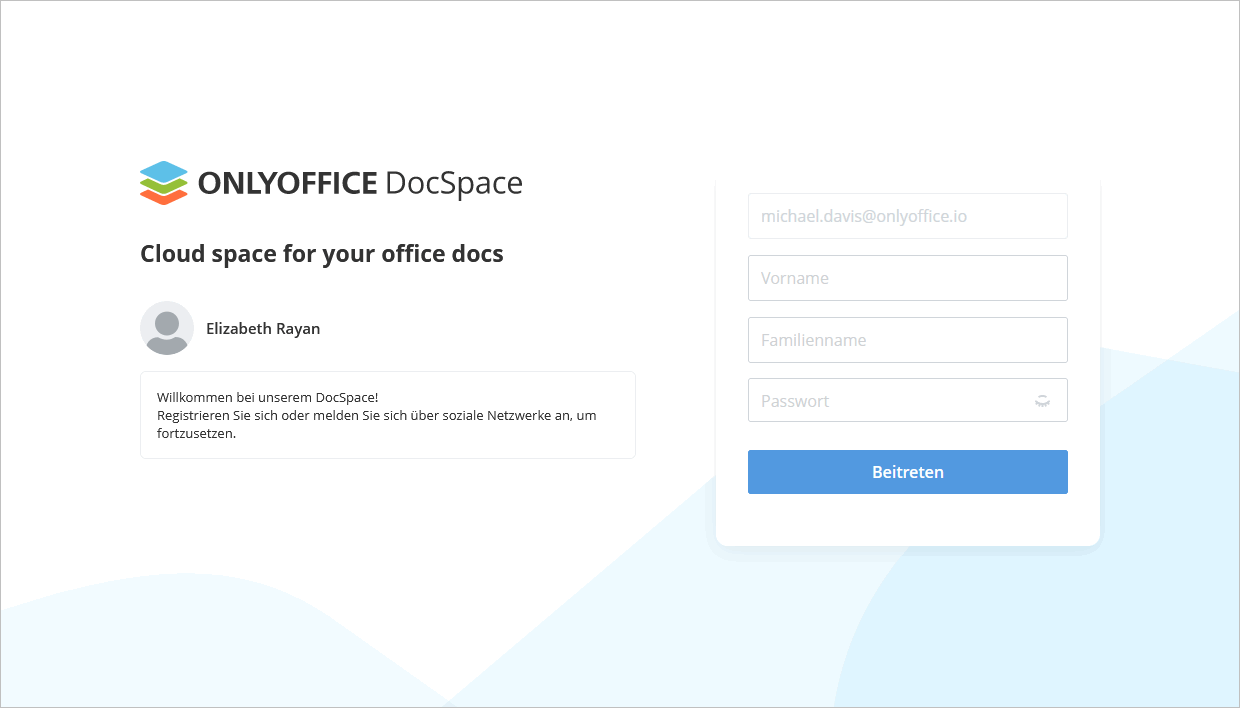Focus the Familienname input field

point(908,340)
